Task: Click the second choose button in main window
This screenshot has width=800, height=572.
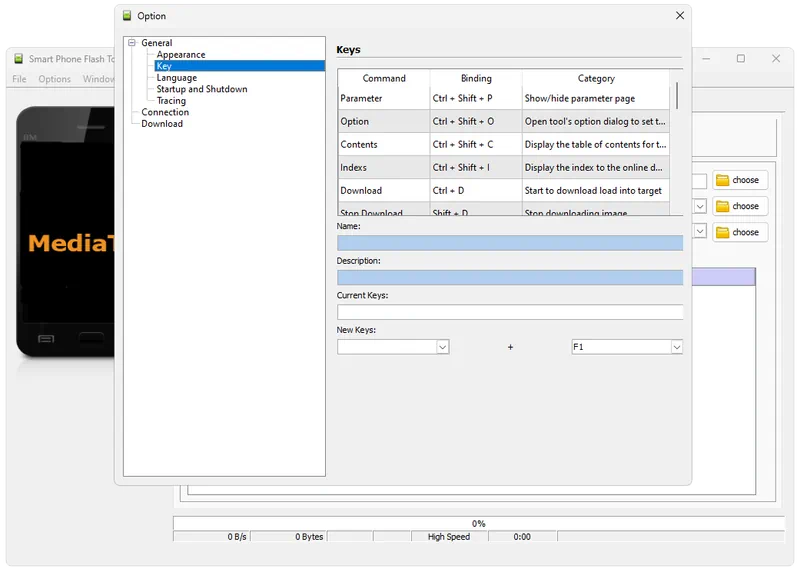Action: point(740,206)
